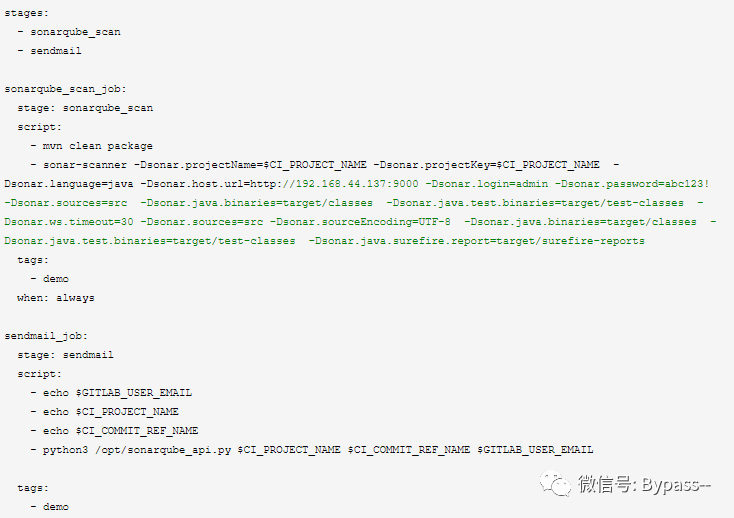Click the -Dsonar.login=admin parameter text
This screenshot has width=734, height=518.
pos(487,184)
